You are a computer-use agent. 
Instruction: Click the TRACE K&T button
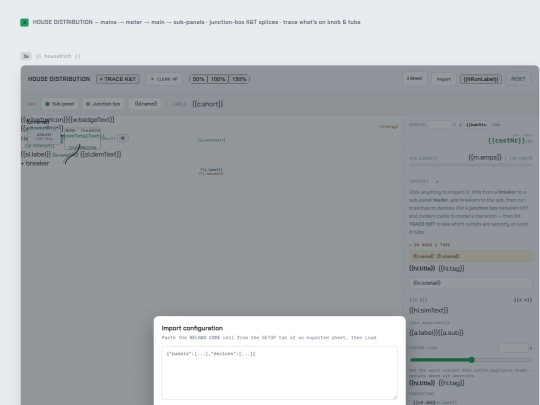point(118,79)
